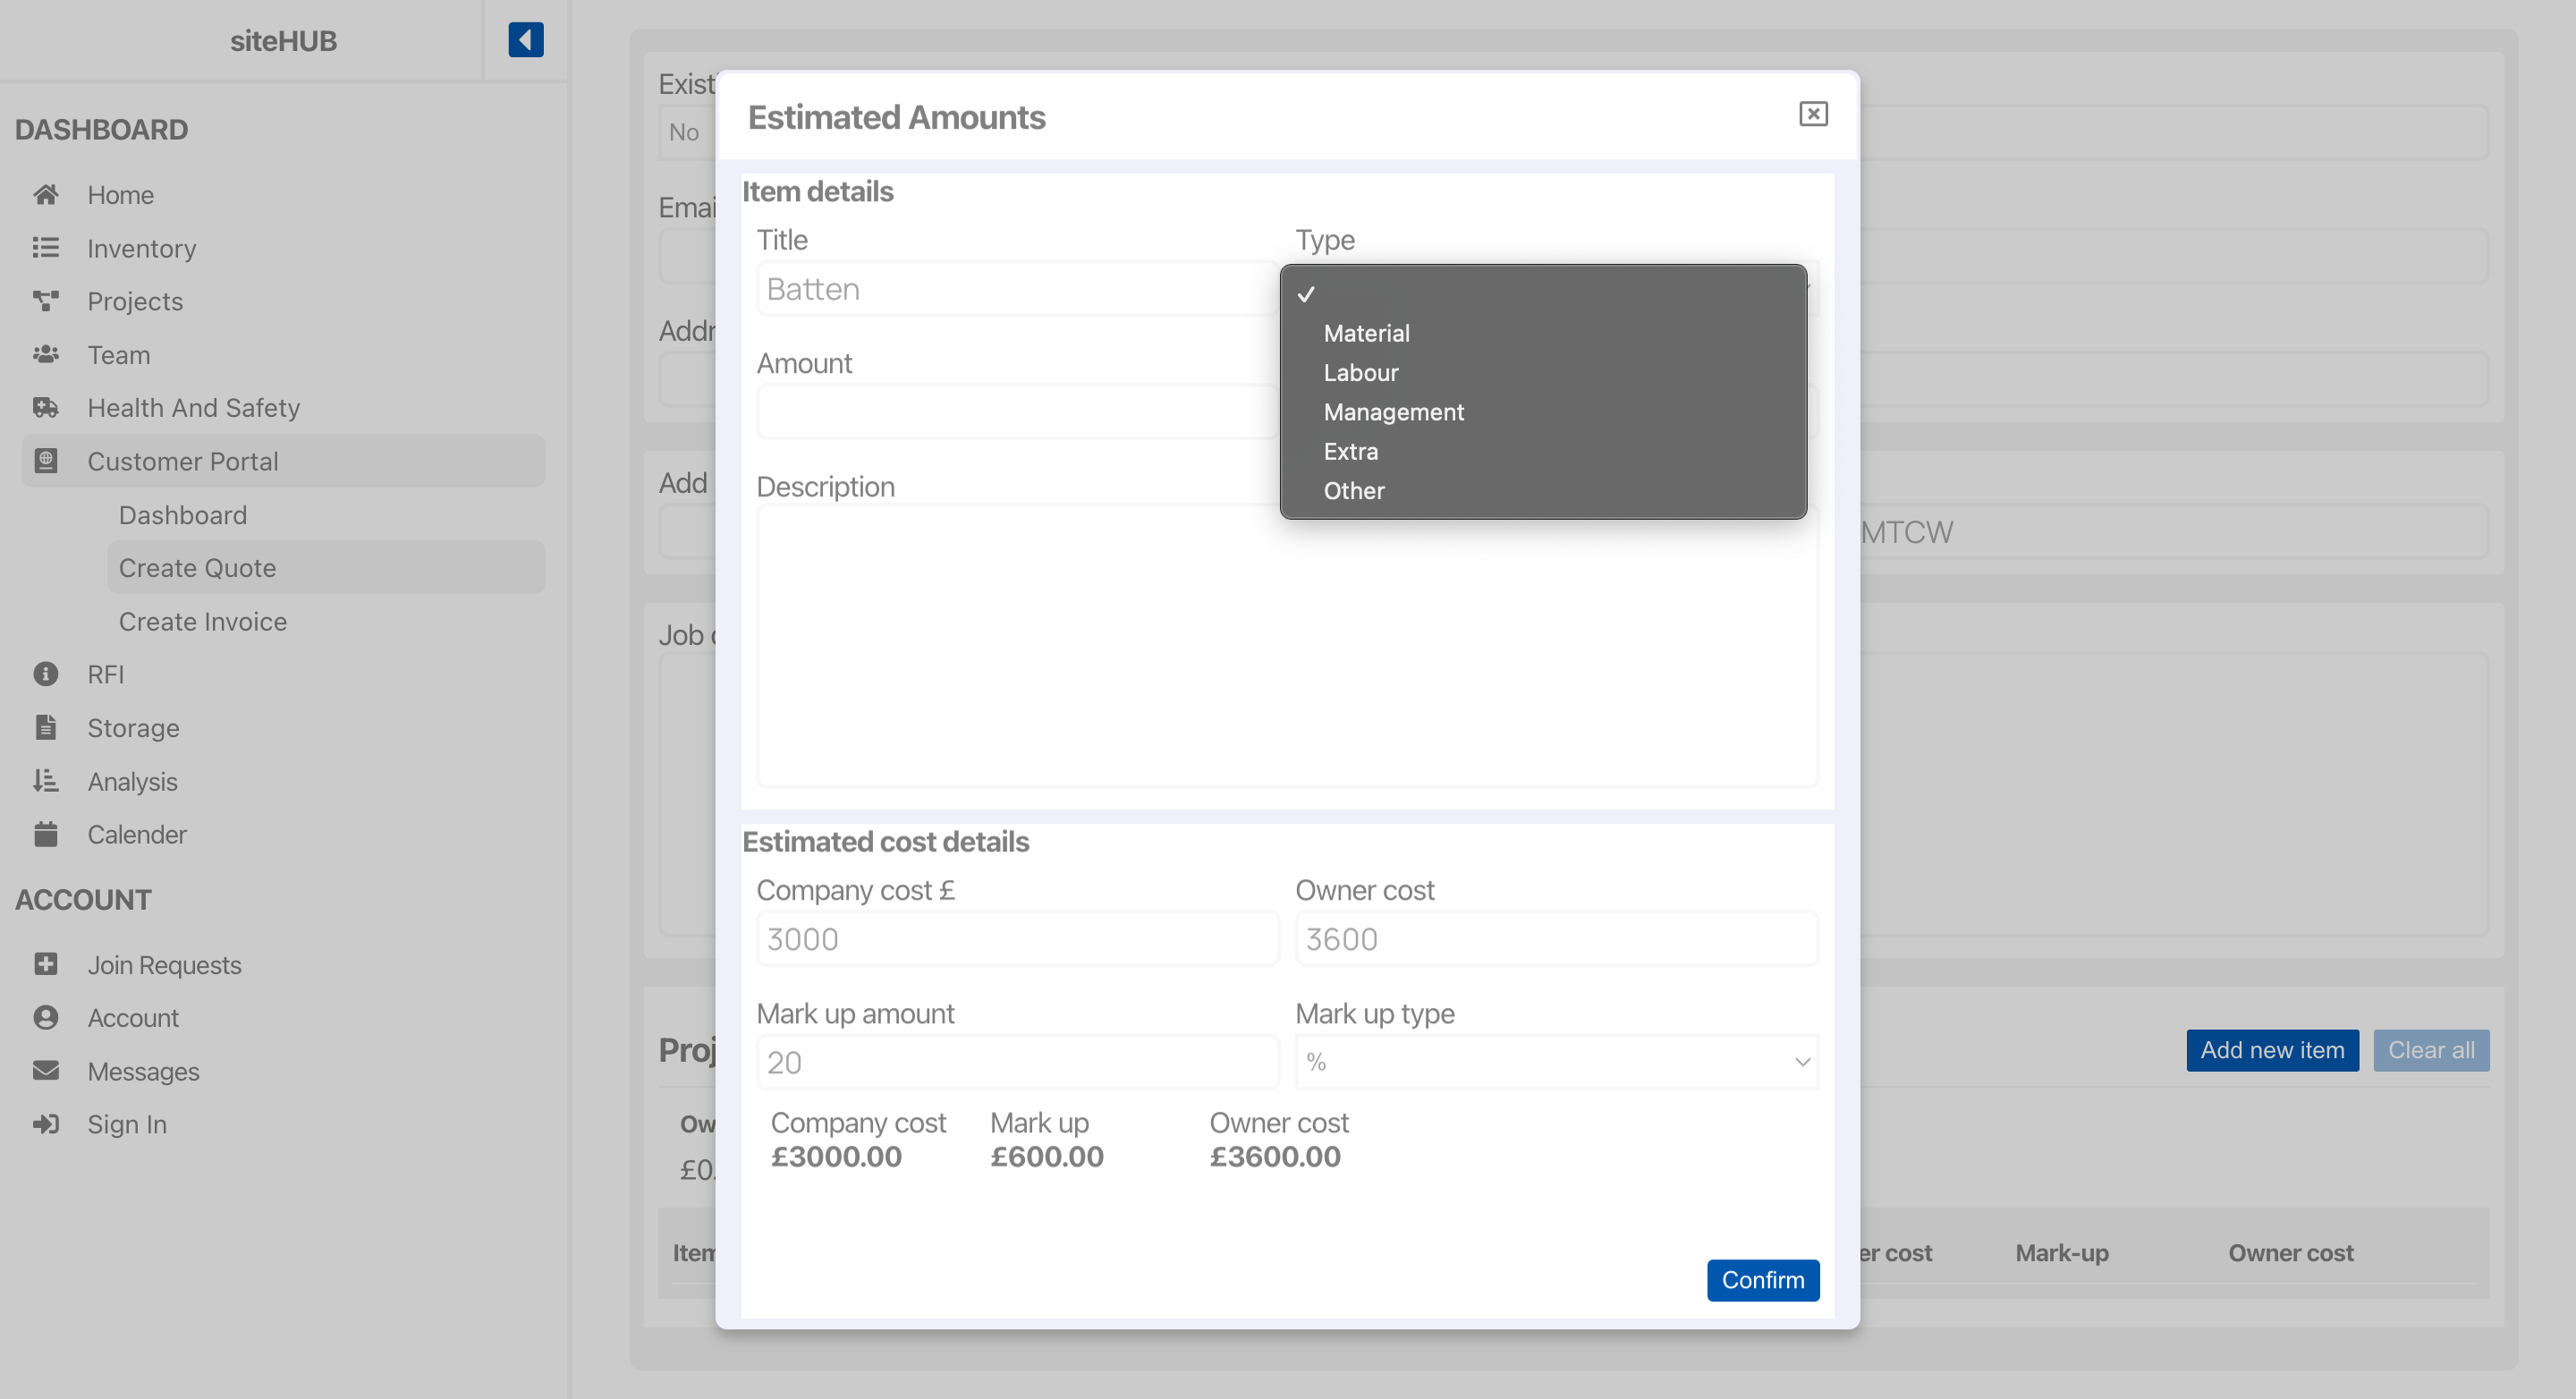Toggle the Management type selection
Image resolution: width=2576 pixels, height=1399 pixels.
[x=1393, y=410]
